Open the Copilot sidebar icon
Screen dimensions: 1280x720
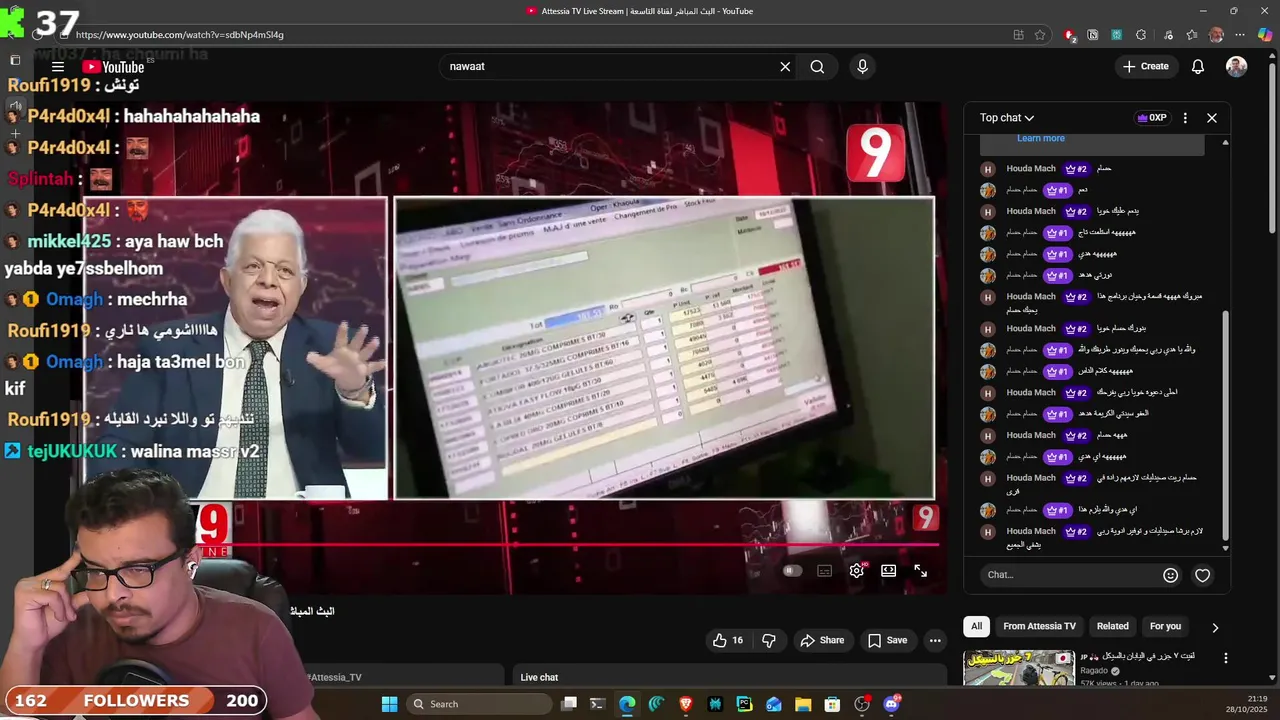1265,34
